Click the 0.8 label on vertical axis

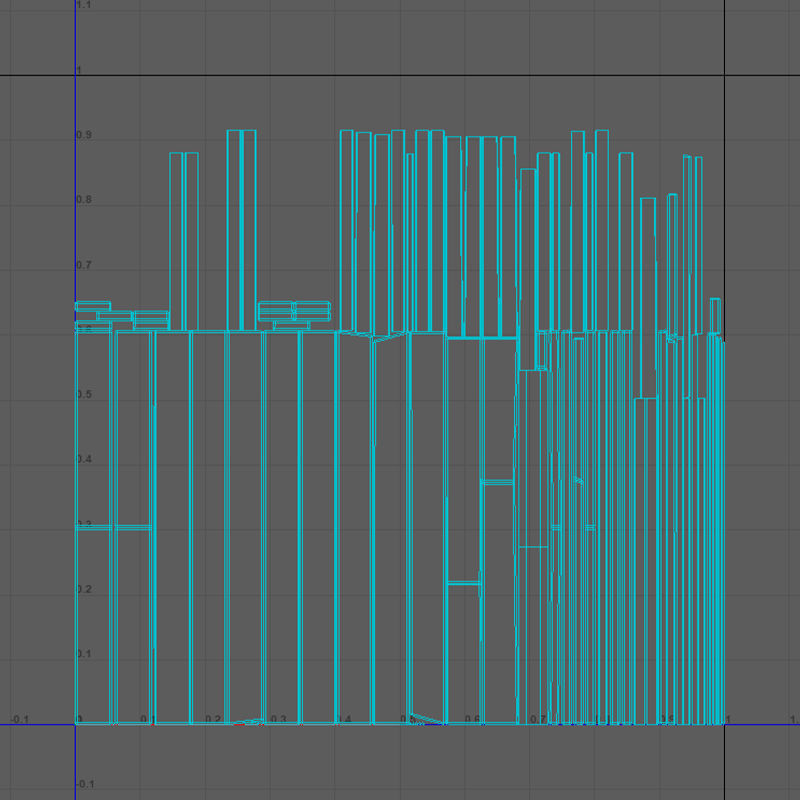tap(84, 200)
